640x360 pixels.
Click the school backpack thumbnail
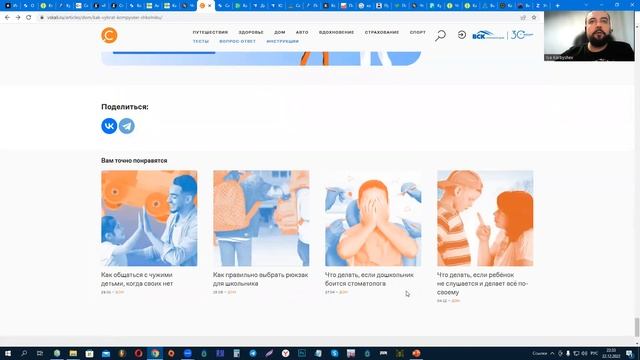(261, 218)
